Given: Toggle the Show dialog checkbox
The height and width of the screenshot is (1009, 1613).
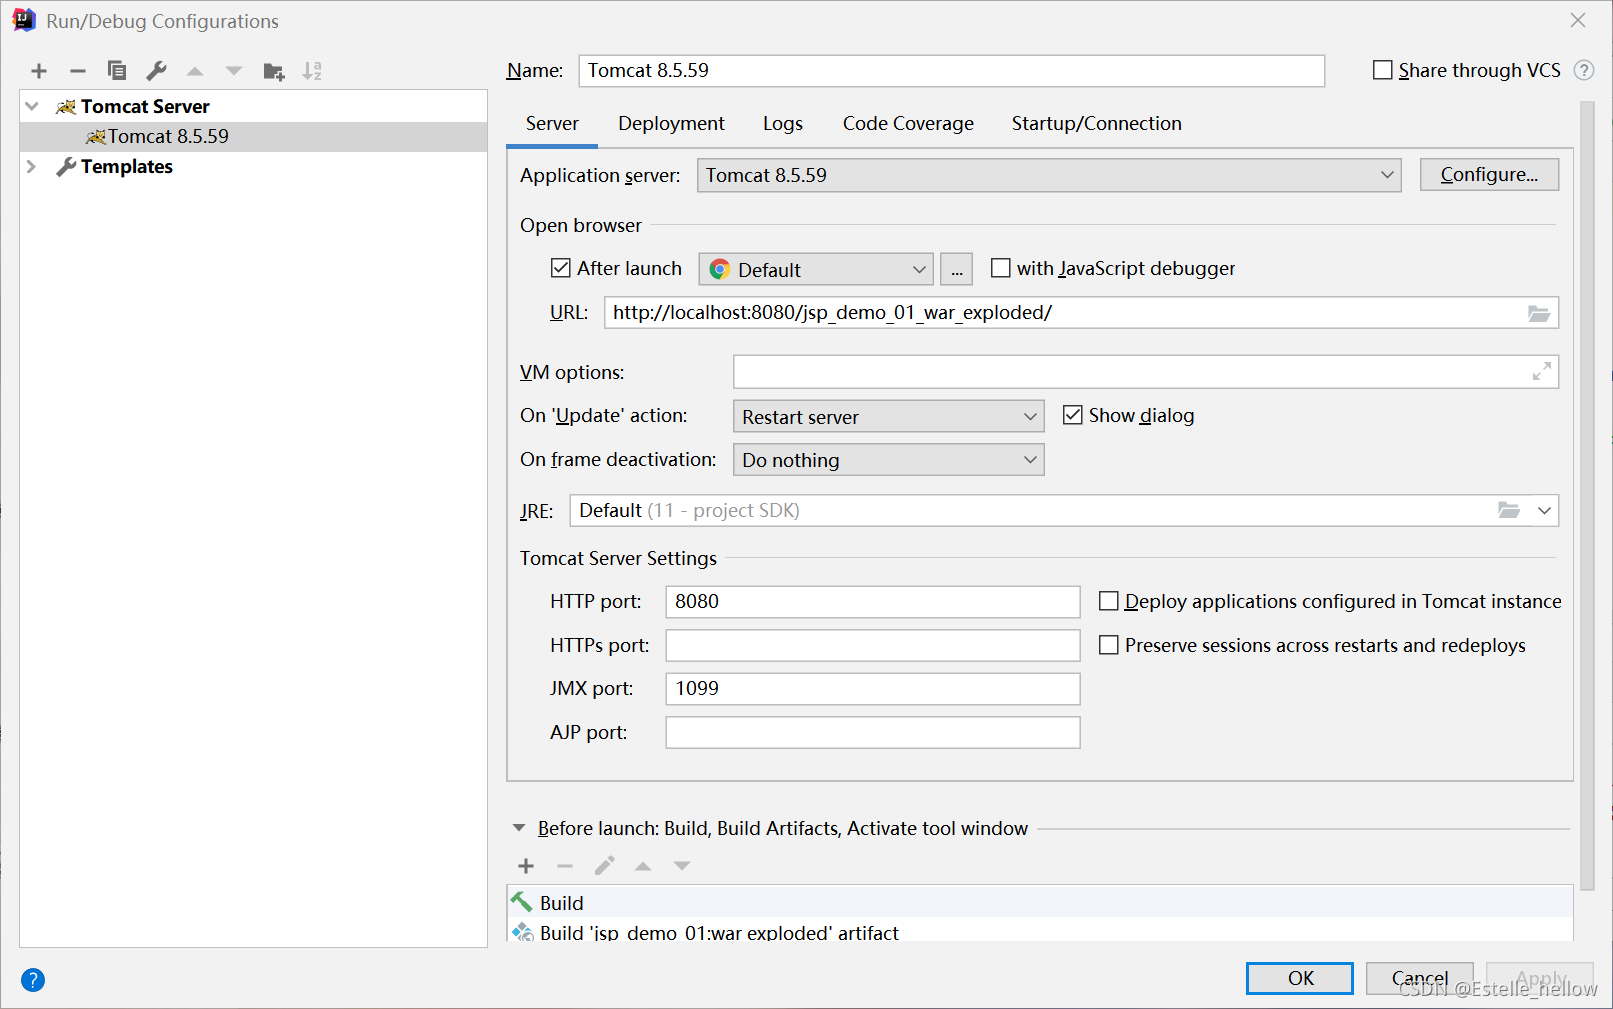Looking at the screenshot, I should (x=1073, y=415).
